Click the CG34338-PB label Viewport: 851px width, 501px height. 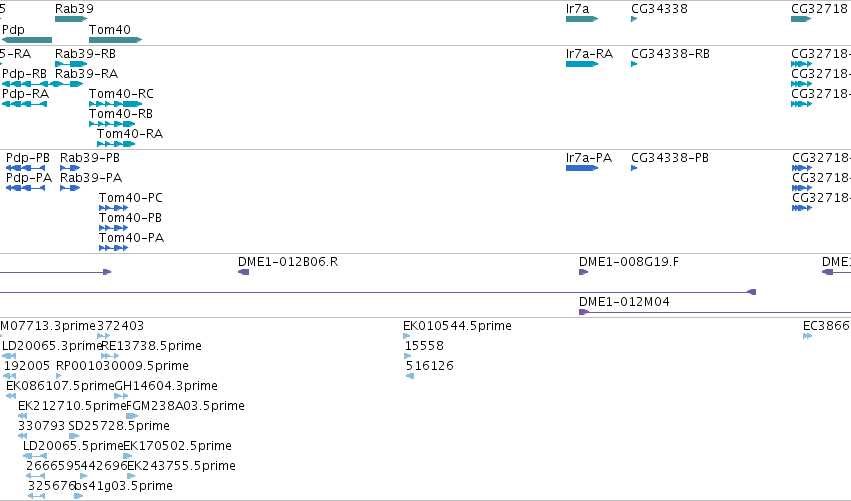[670, 157]
